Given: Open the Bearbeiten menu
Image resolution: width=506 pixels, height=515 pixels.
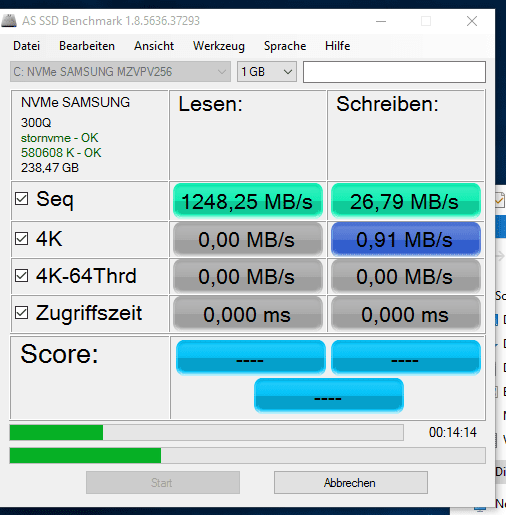Looking at the screenshot, I should (x=87, y=46).
